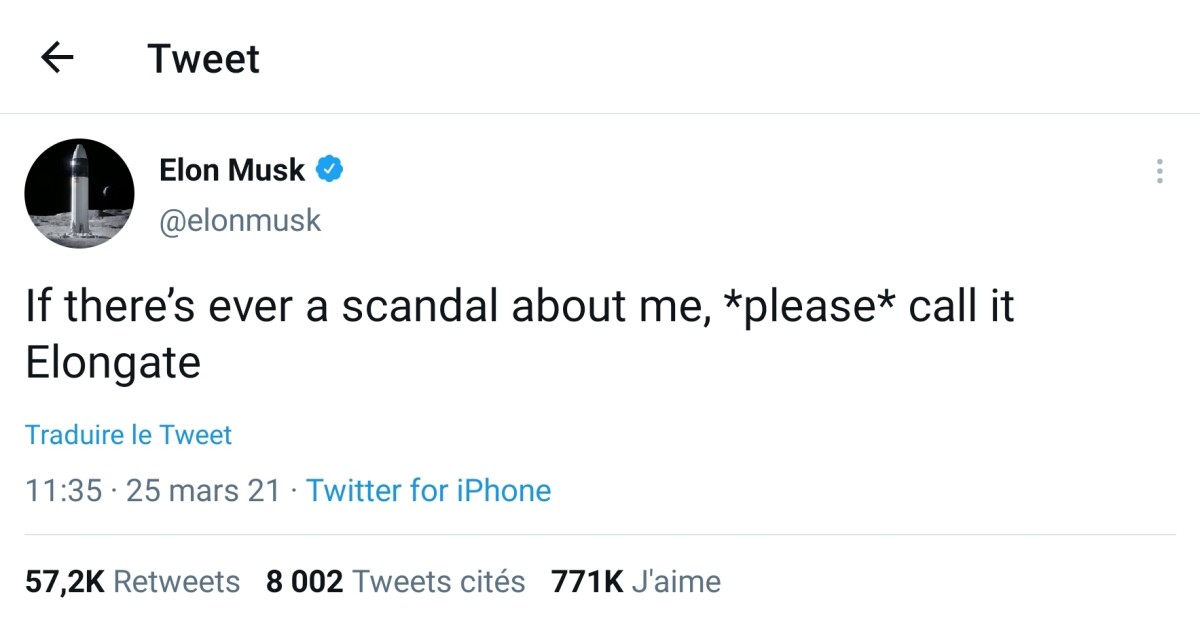Open the Elon Musk display name
The width and height of the screenshot is (1200, 620).
(232, 170)
